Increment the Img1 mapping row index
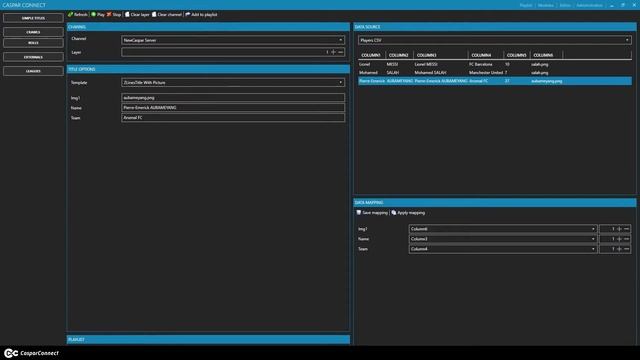640x360 pixels. (x=619, y=229)
